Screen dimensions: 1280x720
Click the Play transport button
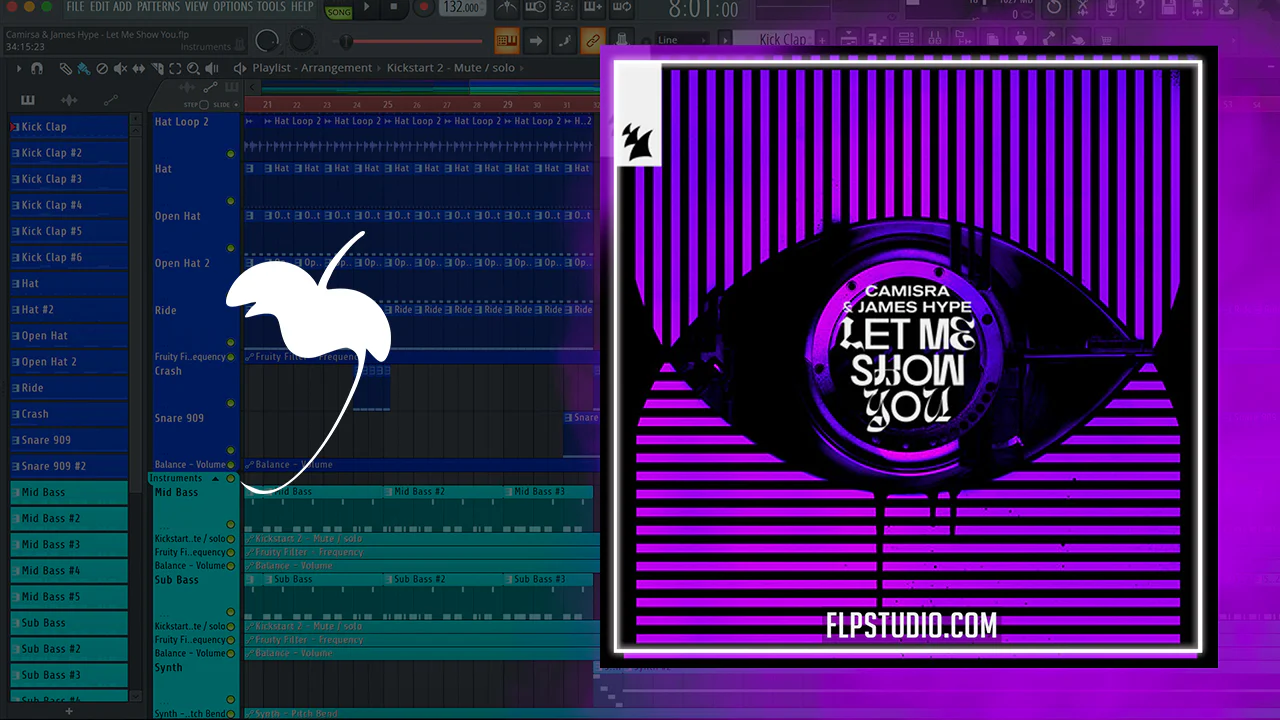tap(367, 8)
